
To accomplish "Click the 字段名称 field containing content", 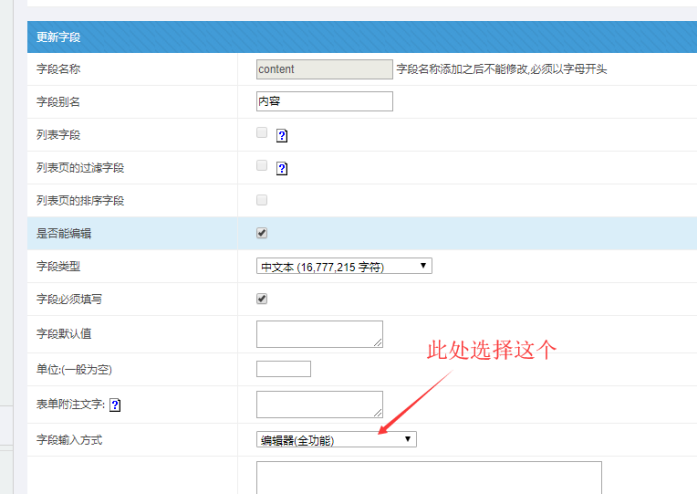I will point(324,69).
